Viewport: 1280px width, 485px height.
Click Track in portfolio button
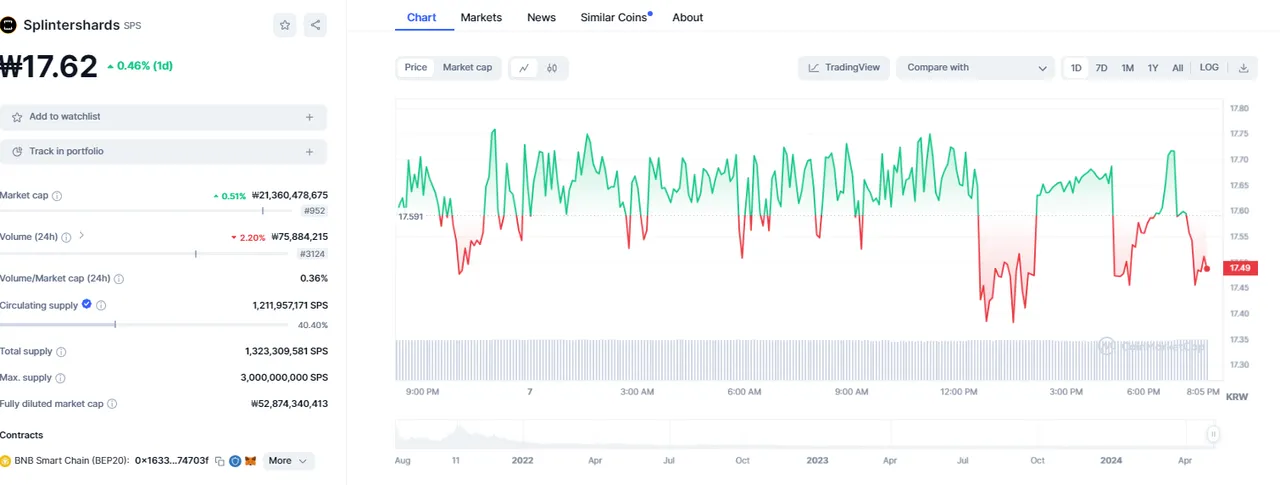coord(163,152)
